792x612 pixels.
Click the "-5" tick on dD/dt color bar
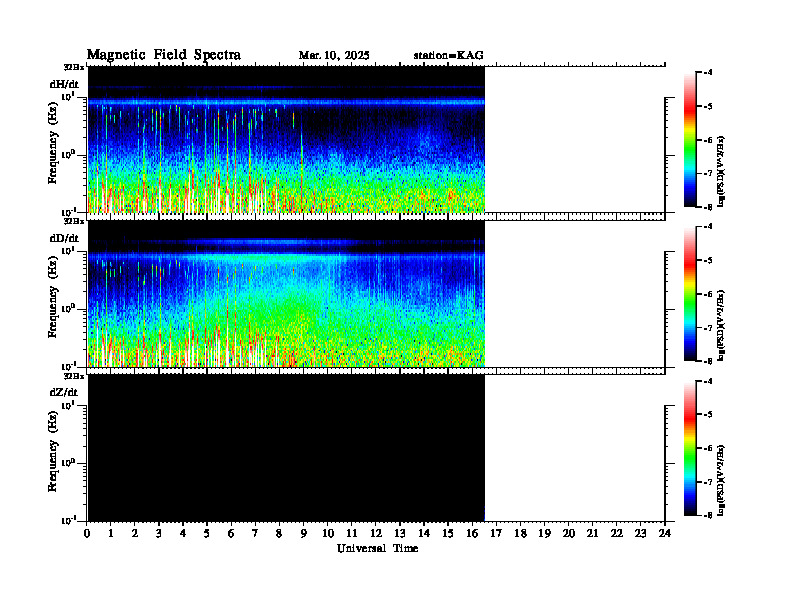pos(708,261)
